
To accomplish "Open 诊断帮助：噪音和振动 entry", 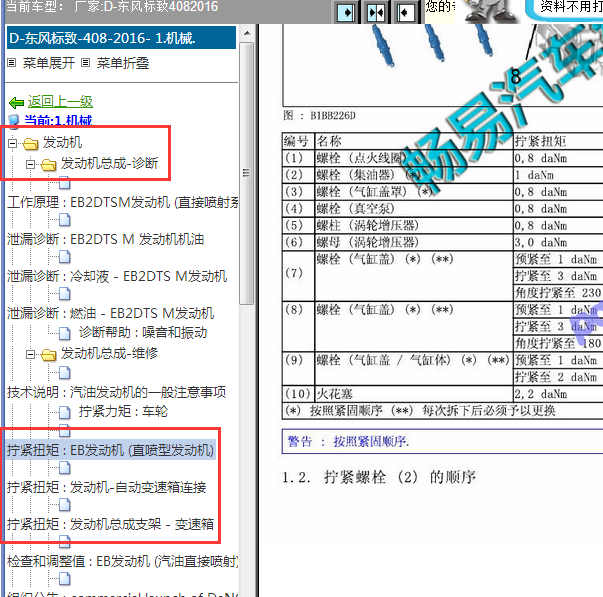I will (143, 333).
